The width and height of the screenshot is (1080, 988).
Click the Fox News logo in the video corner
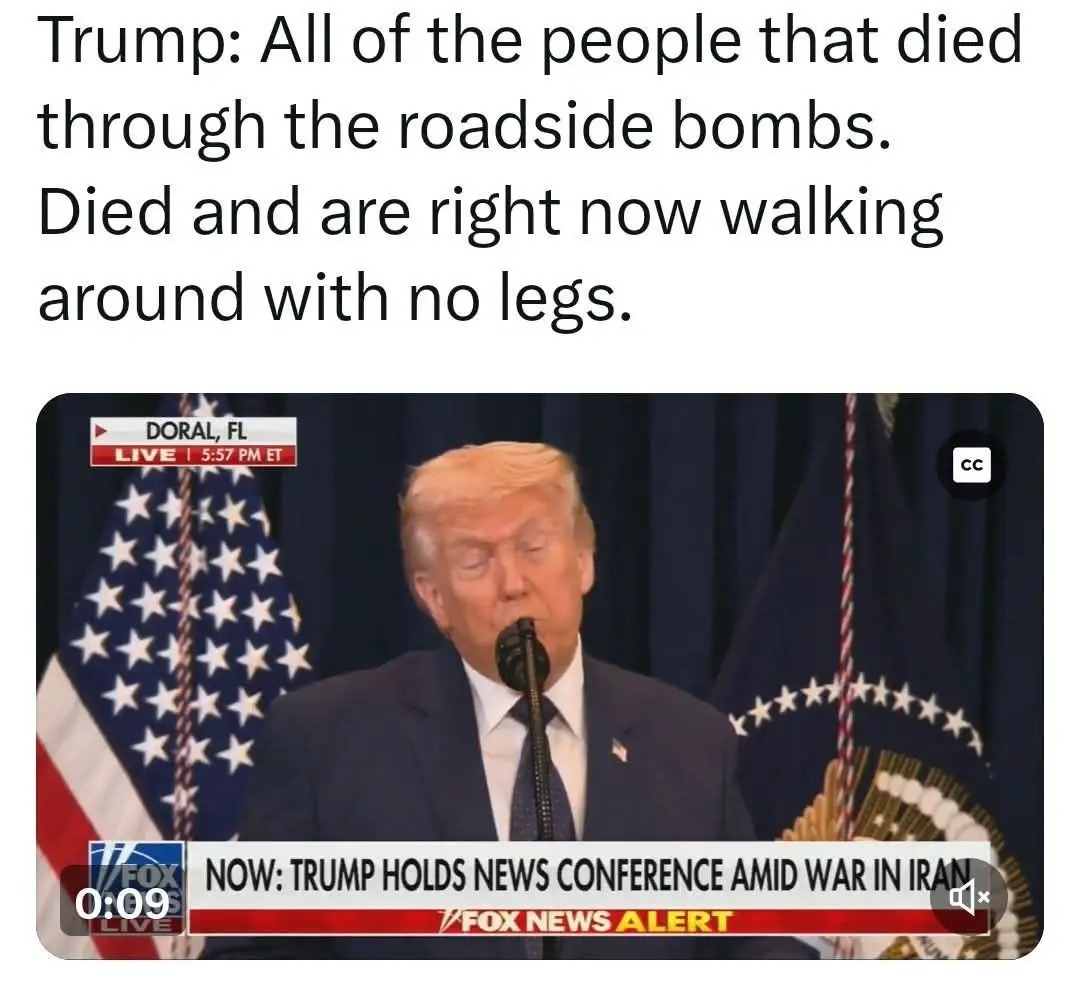pyautogui.click(x=138, y=887)
